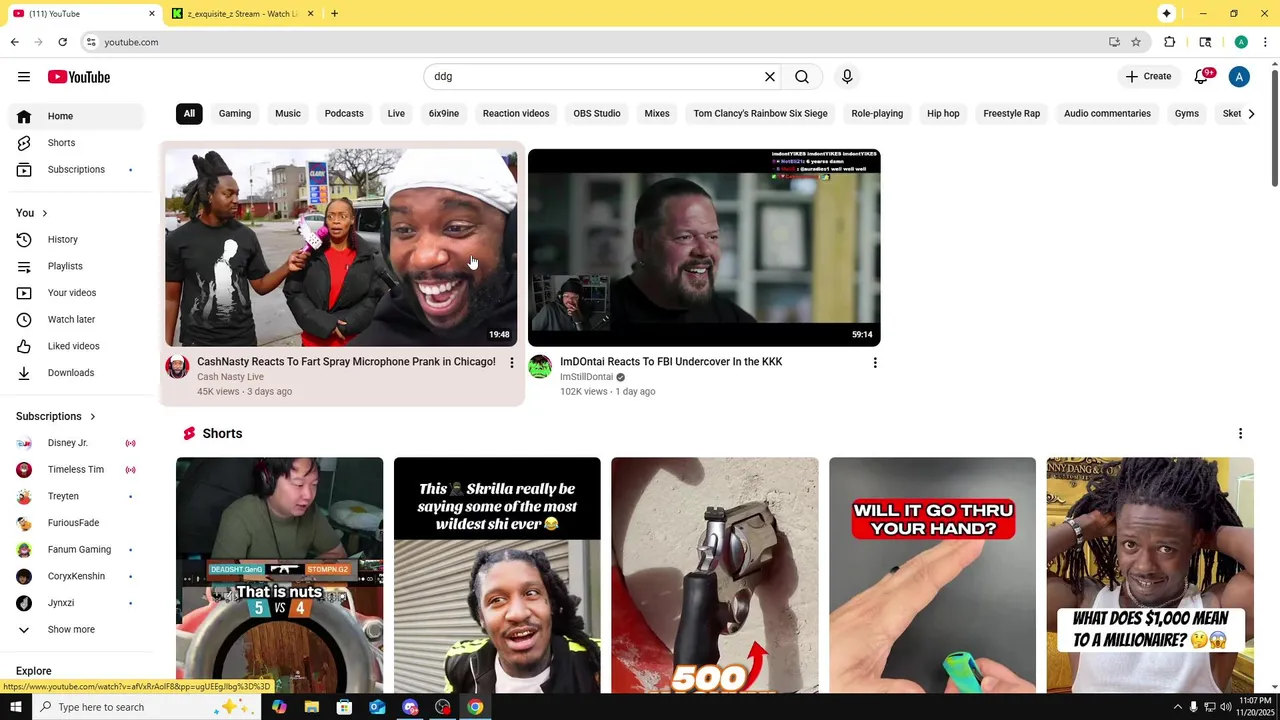Open the 'Will it go thru your hand' Short
Screen dimensions: 1280x720
tap(932, 575)
